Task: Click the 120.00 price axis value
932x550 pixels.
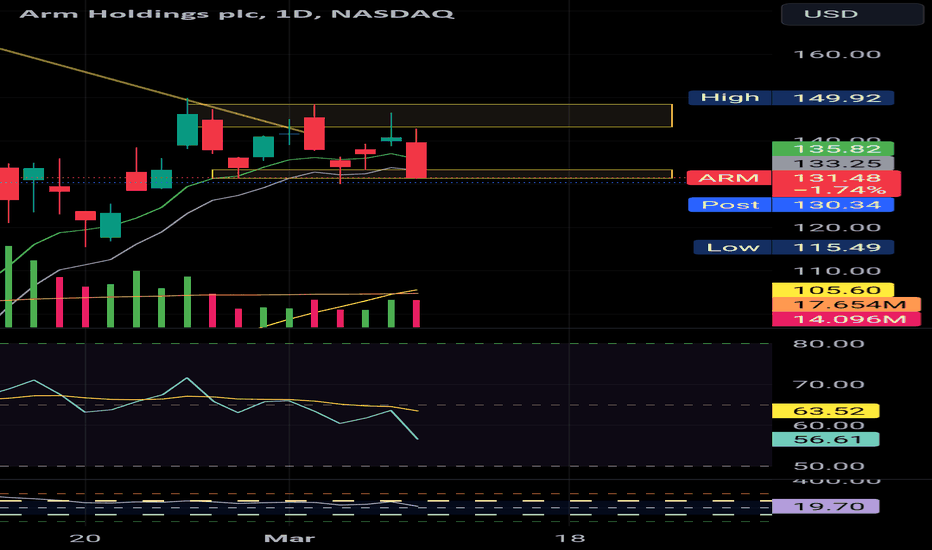Action: [837, 228]
